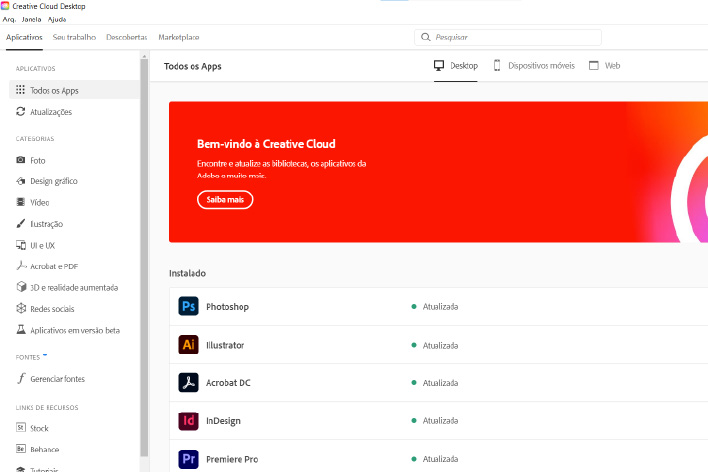
Task: Click the Desktop monitor icon
Action: pyautogui.click(x=439, y=65)
